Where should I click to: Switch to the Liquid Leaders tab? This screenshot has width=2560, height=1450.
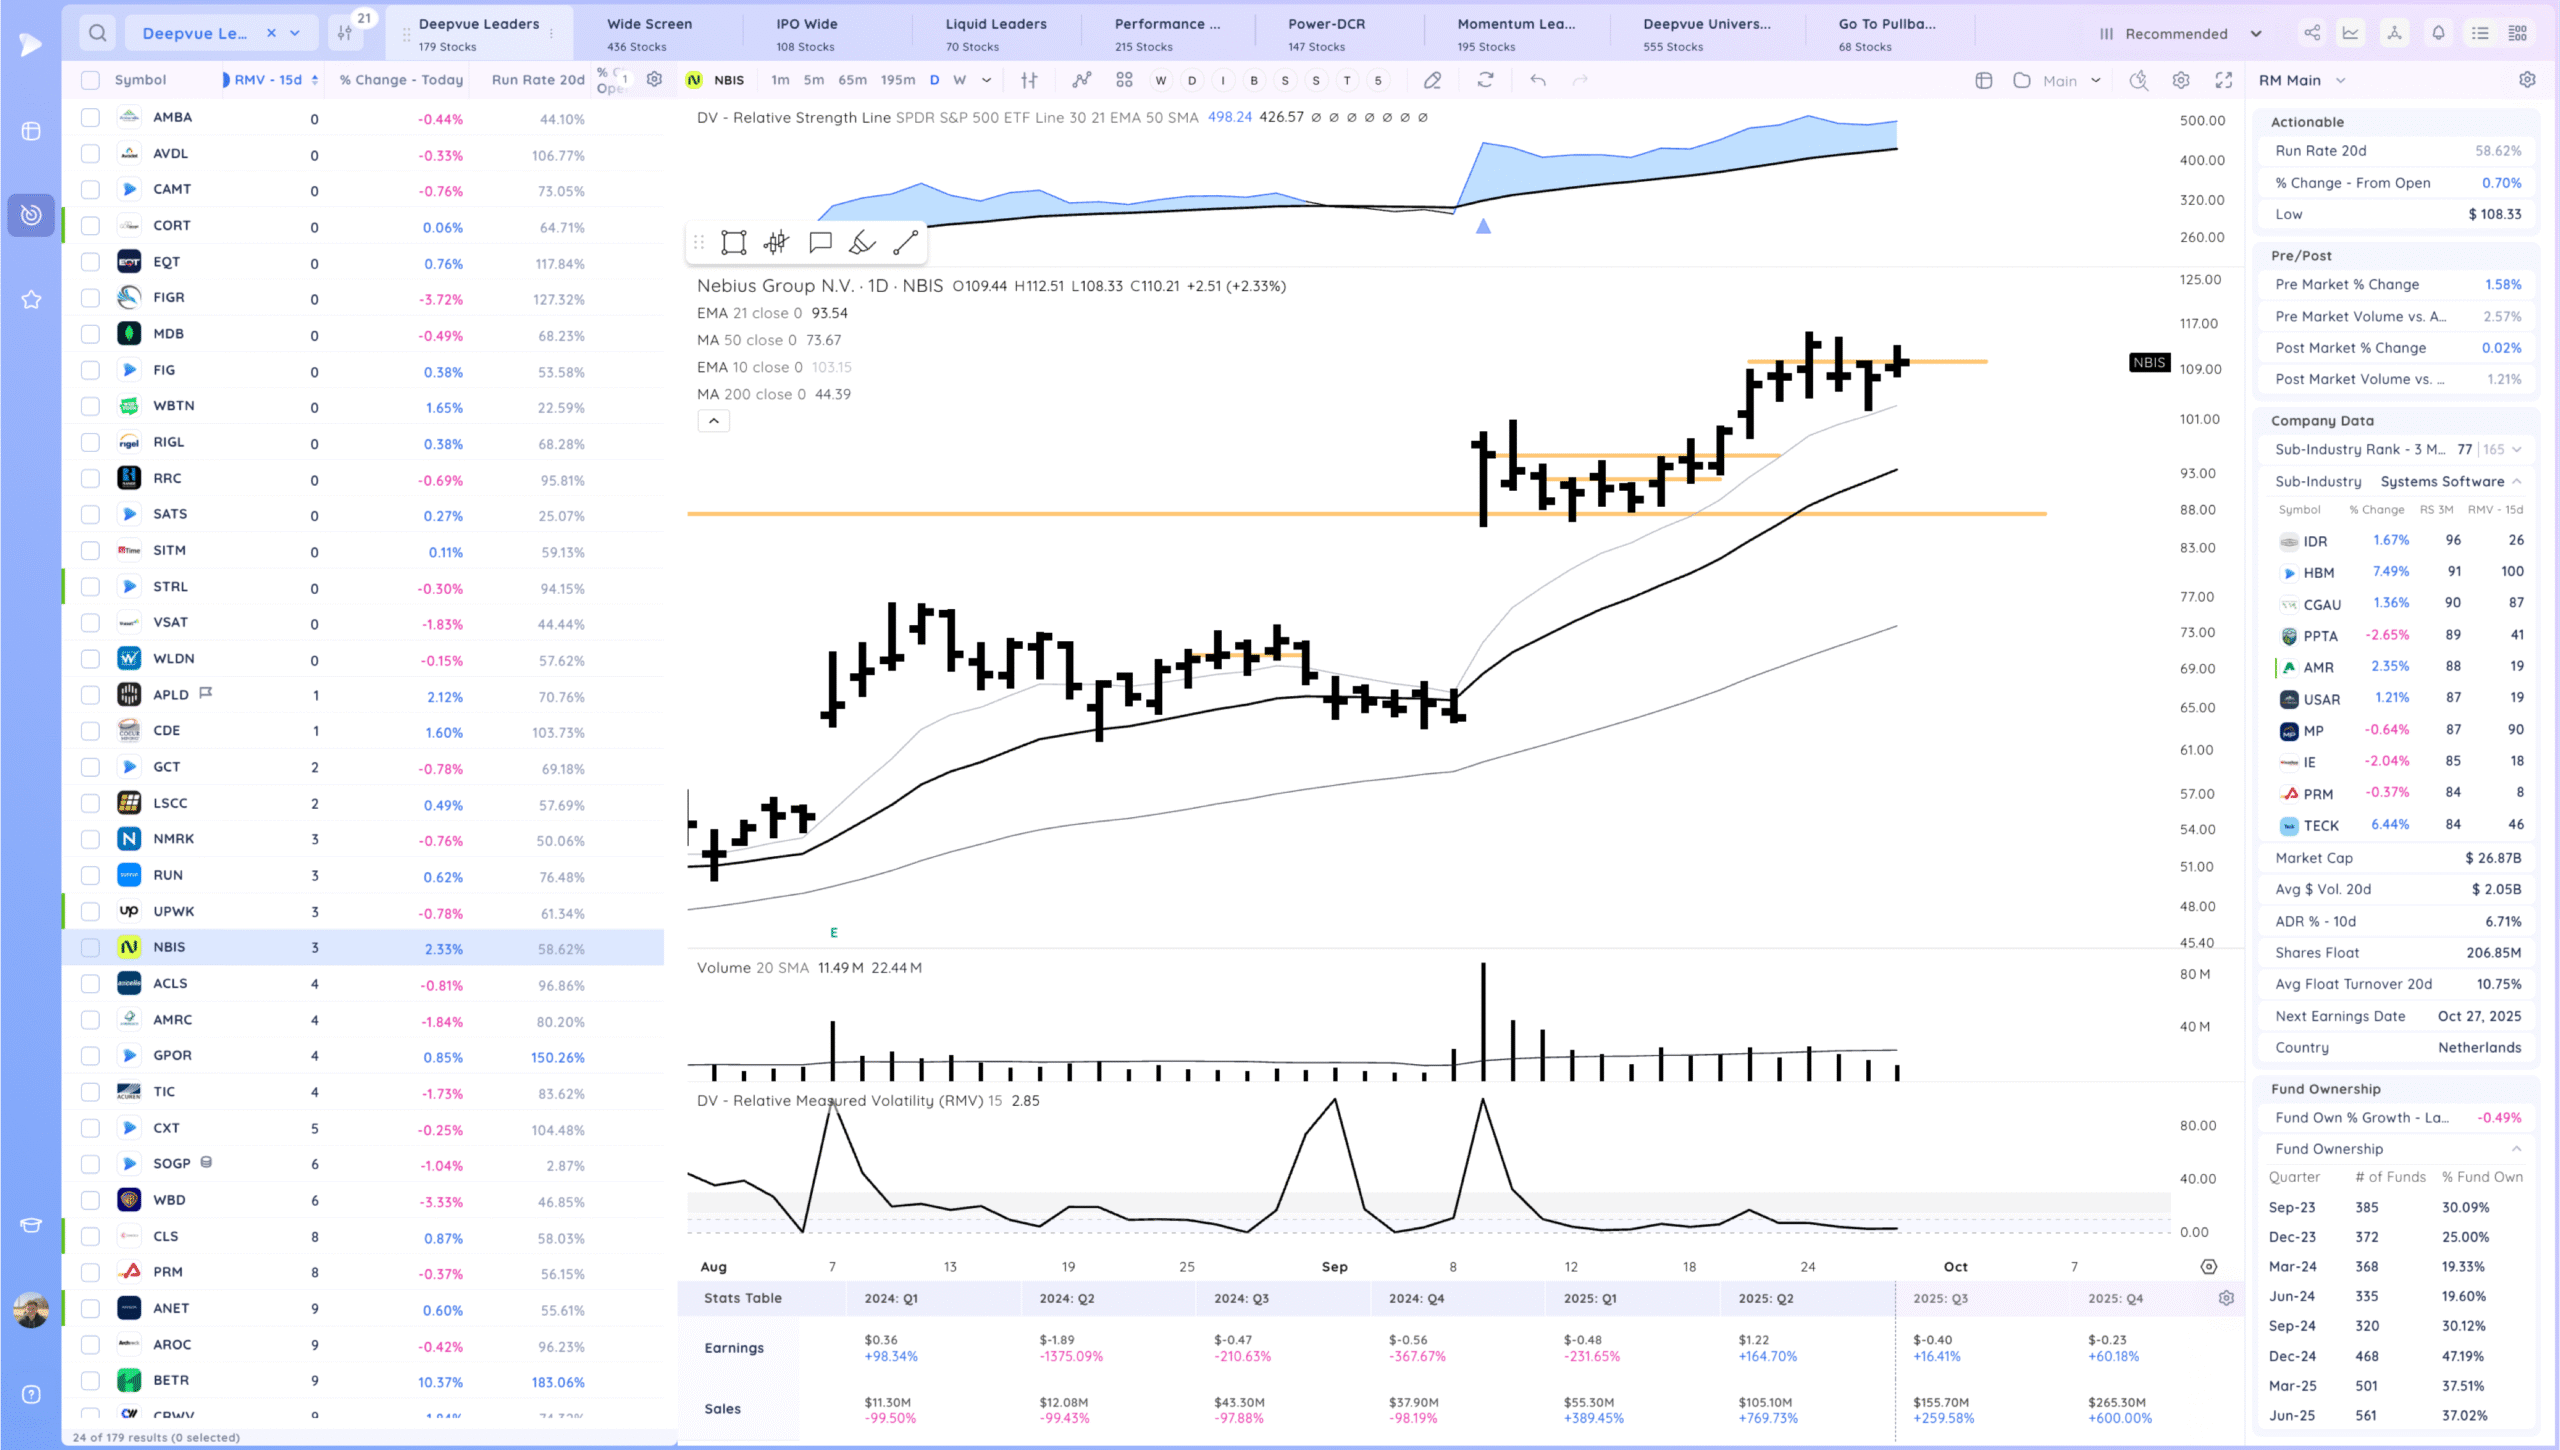996,34
